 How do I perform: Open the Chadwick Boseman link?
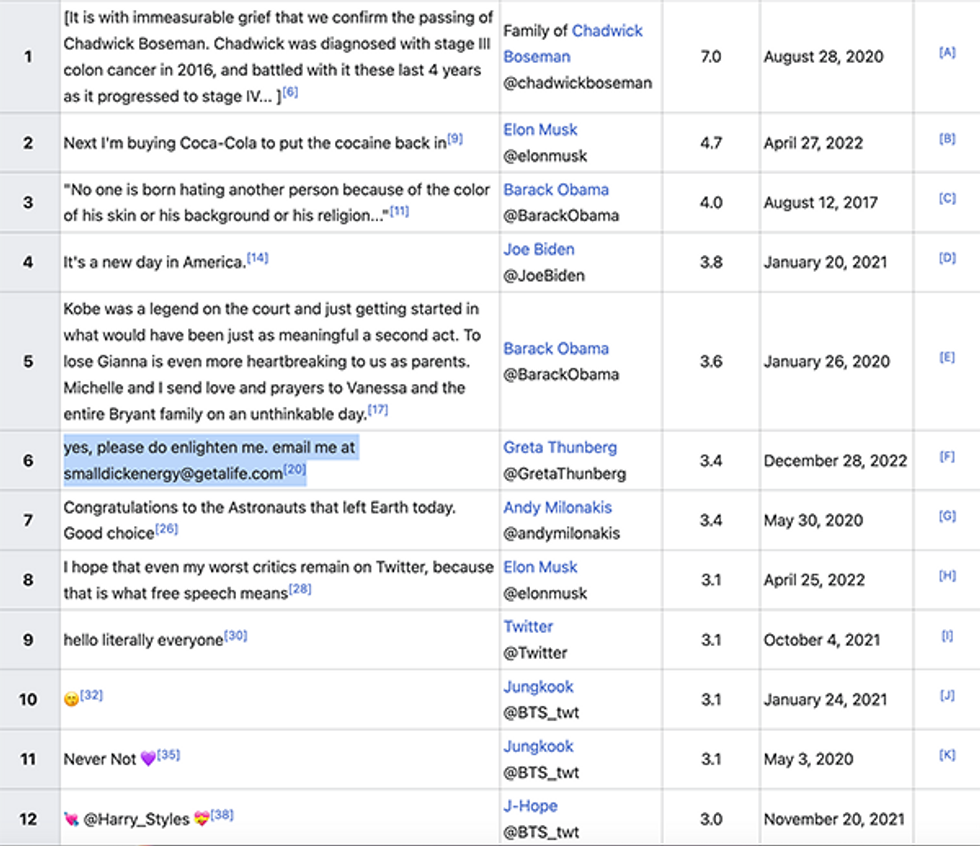click(x=572, y=43)
